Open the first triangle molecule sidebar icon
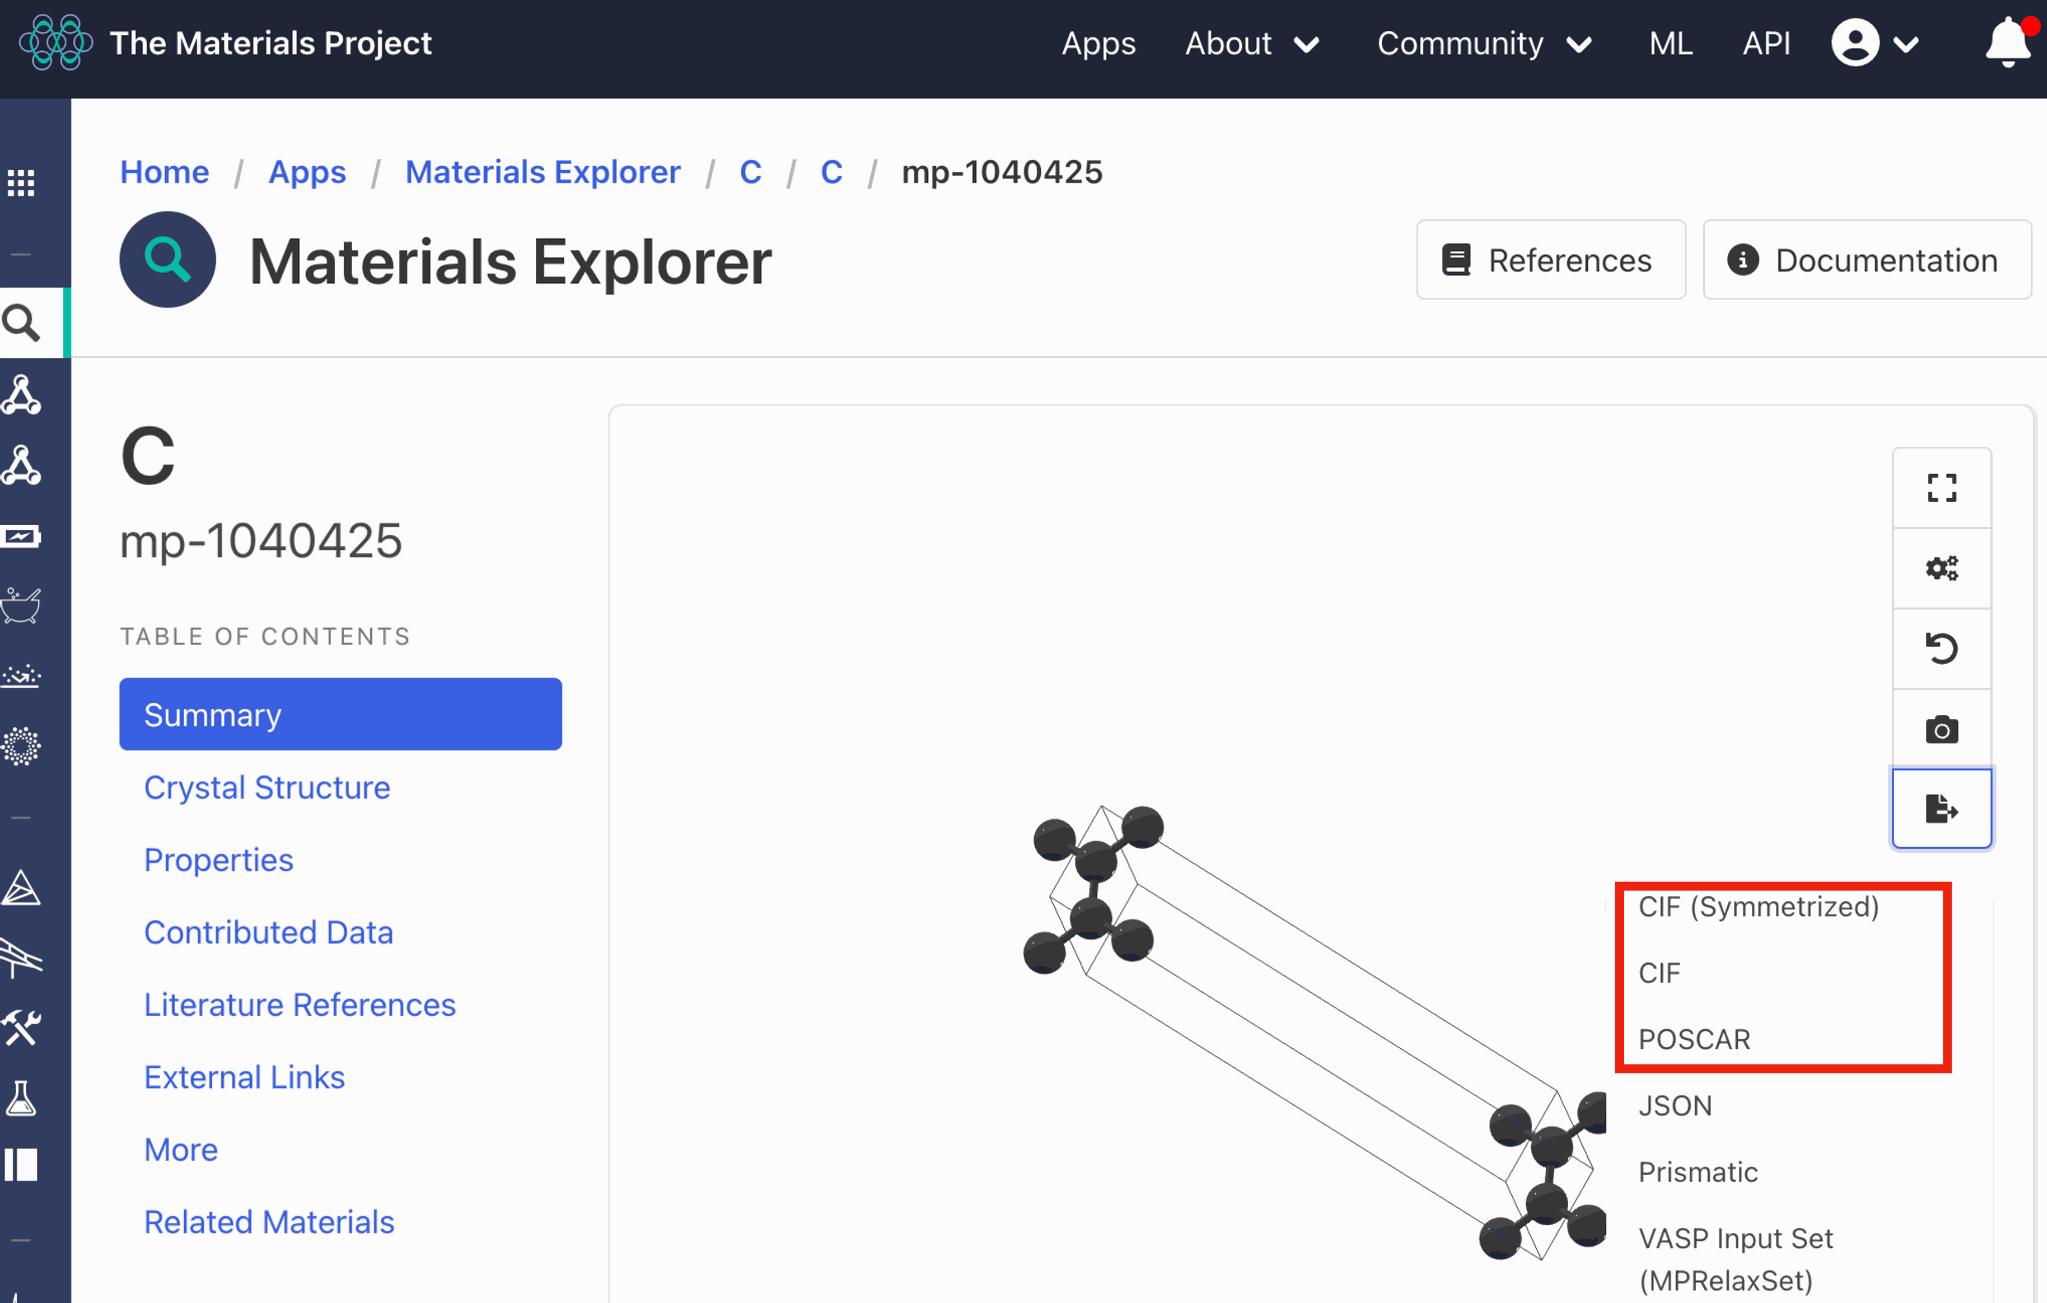This screenshot has height=1303, width=2047. [x=21, y=395]
